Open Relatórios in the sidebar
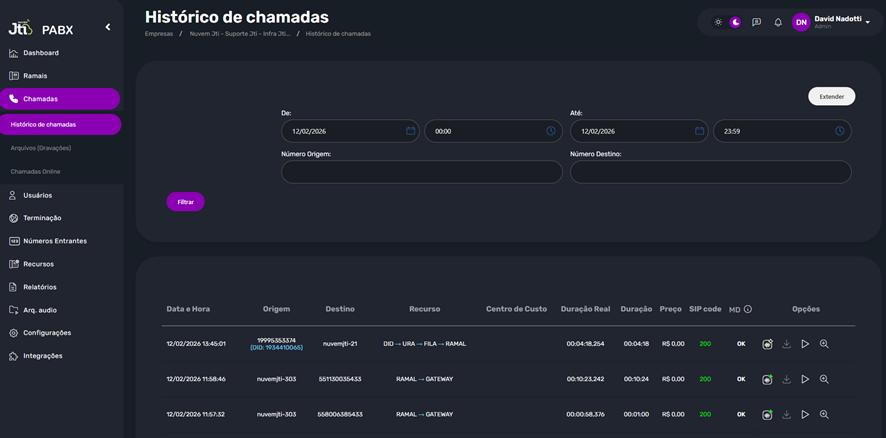This screenshot has height=438, width=886. click(x=40, y=287)
